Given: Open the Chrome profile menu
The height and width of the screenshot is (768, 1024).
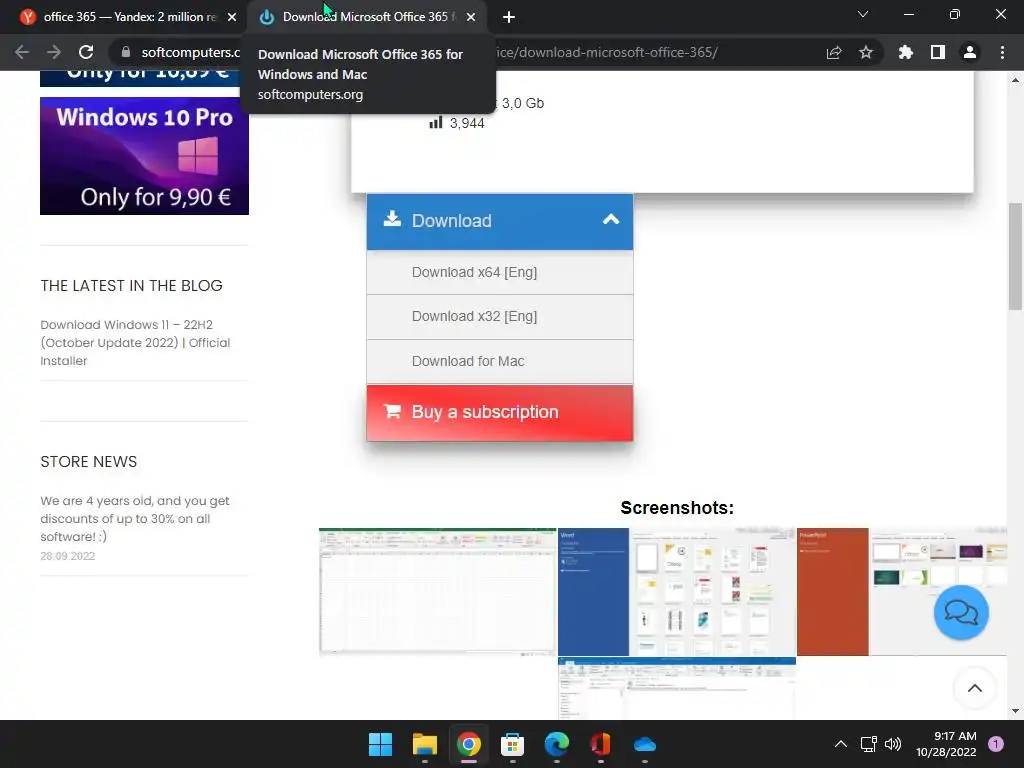Looking at the screenshot, I should [x=970, y=52].
